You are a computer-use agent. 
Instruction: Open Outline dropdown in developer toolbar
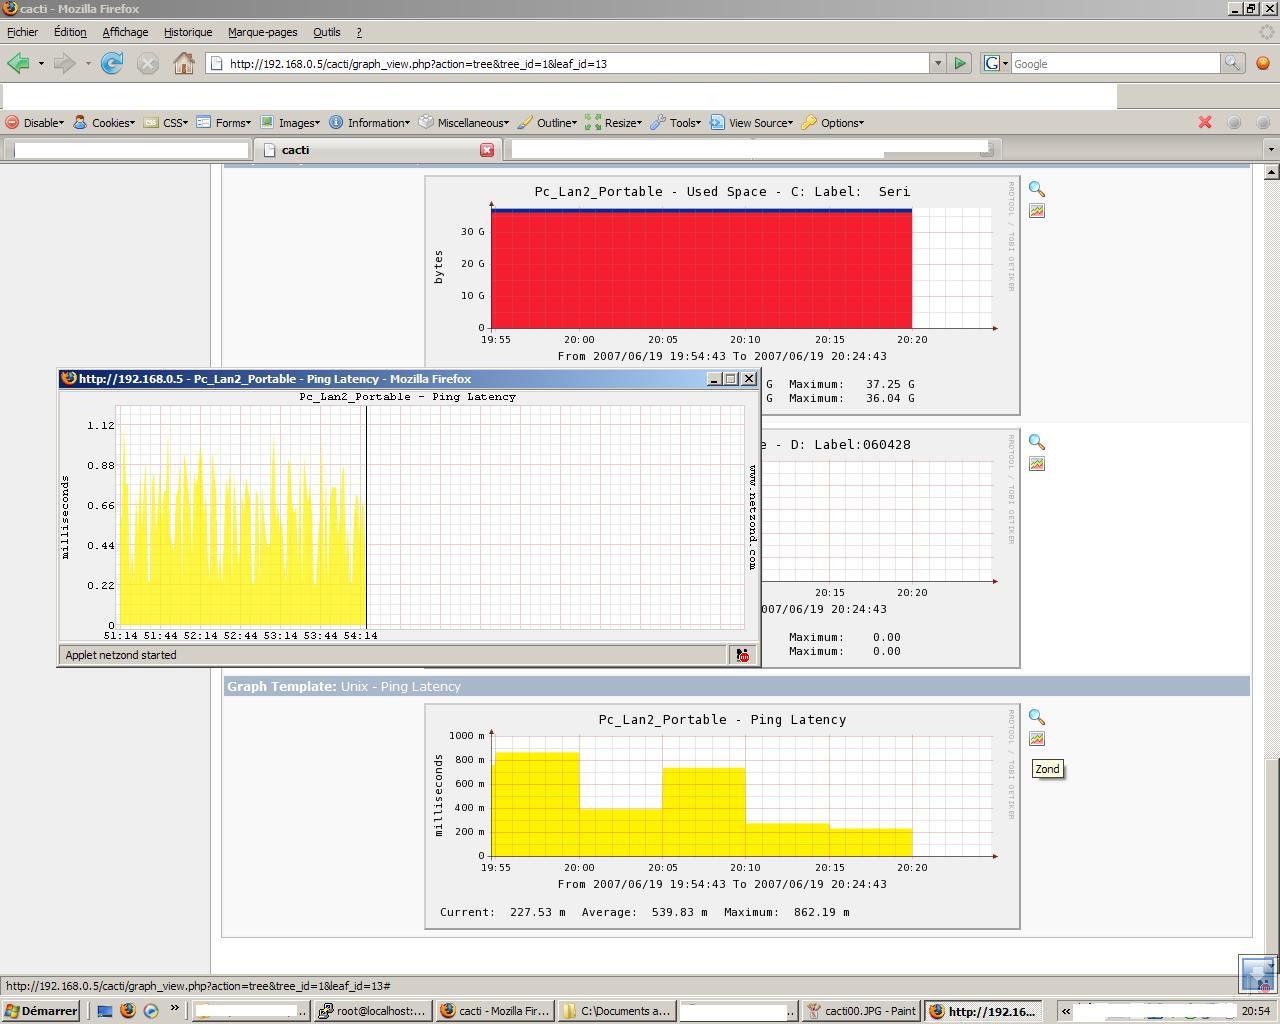tap(547, 122)
